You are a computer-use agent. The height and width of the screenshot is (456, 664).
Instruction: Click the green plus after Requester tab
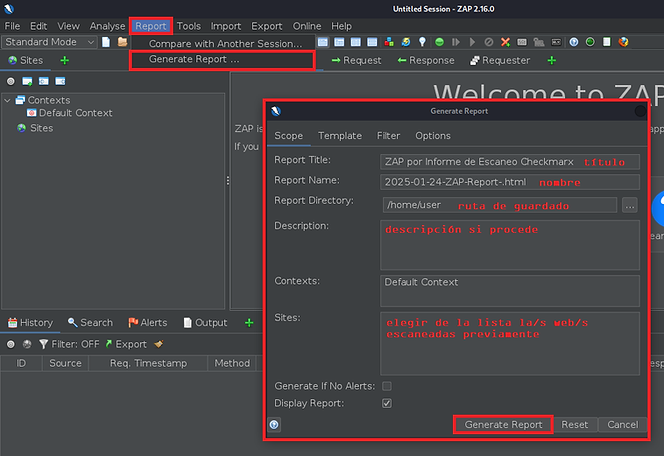(x=551, y=61)
